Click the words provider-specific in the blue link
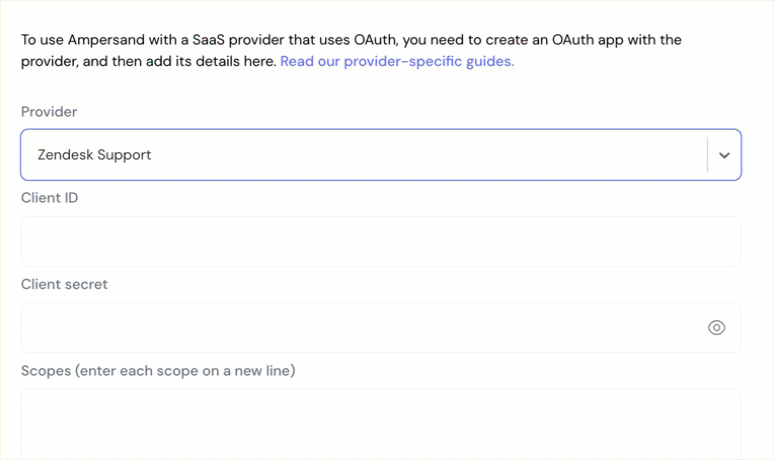This screenshot has height=460, width=774. (x=403, y=61)
